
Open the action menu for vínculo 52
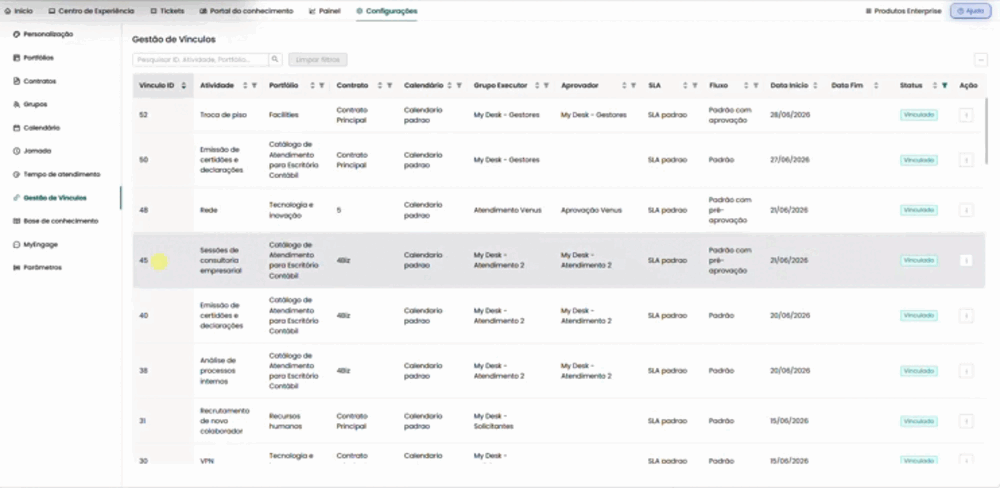[966, 115]
